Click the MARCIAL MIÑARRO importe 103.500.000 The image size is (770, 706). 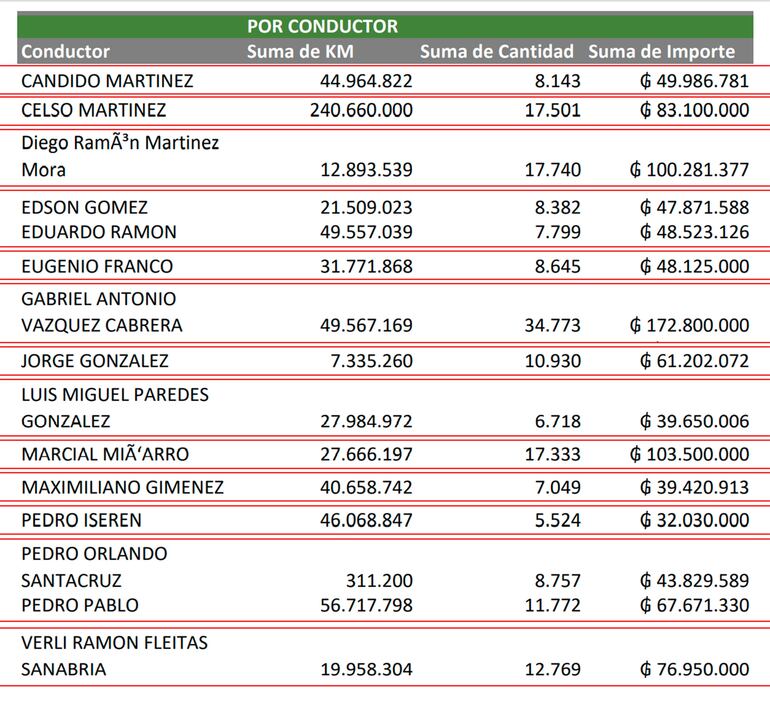(690, 455)
